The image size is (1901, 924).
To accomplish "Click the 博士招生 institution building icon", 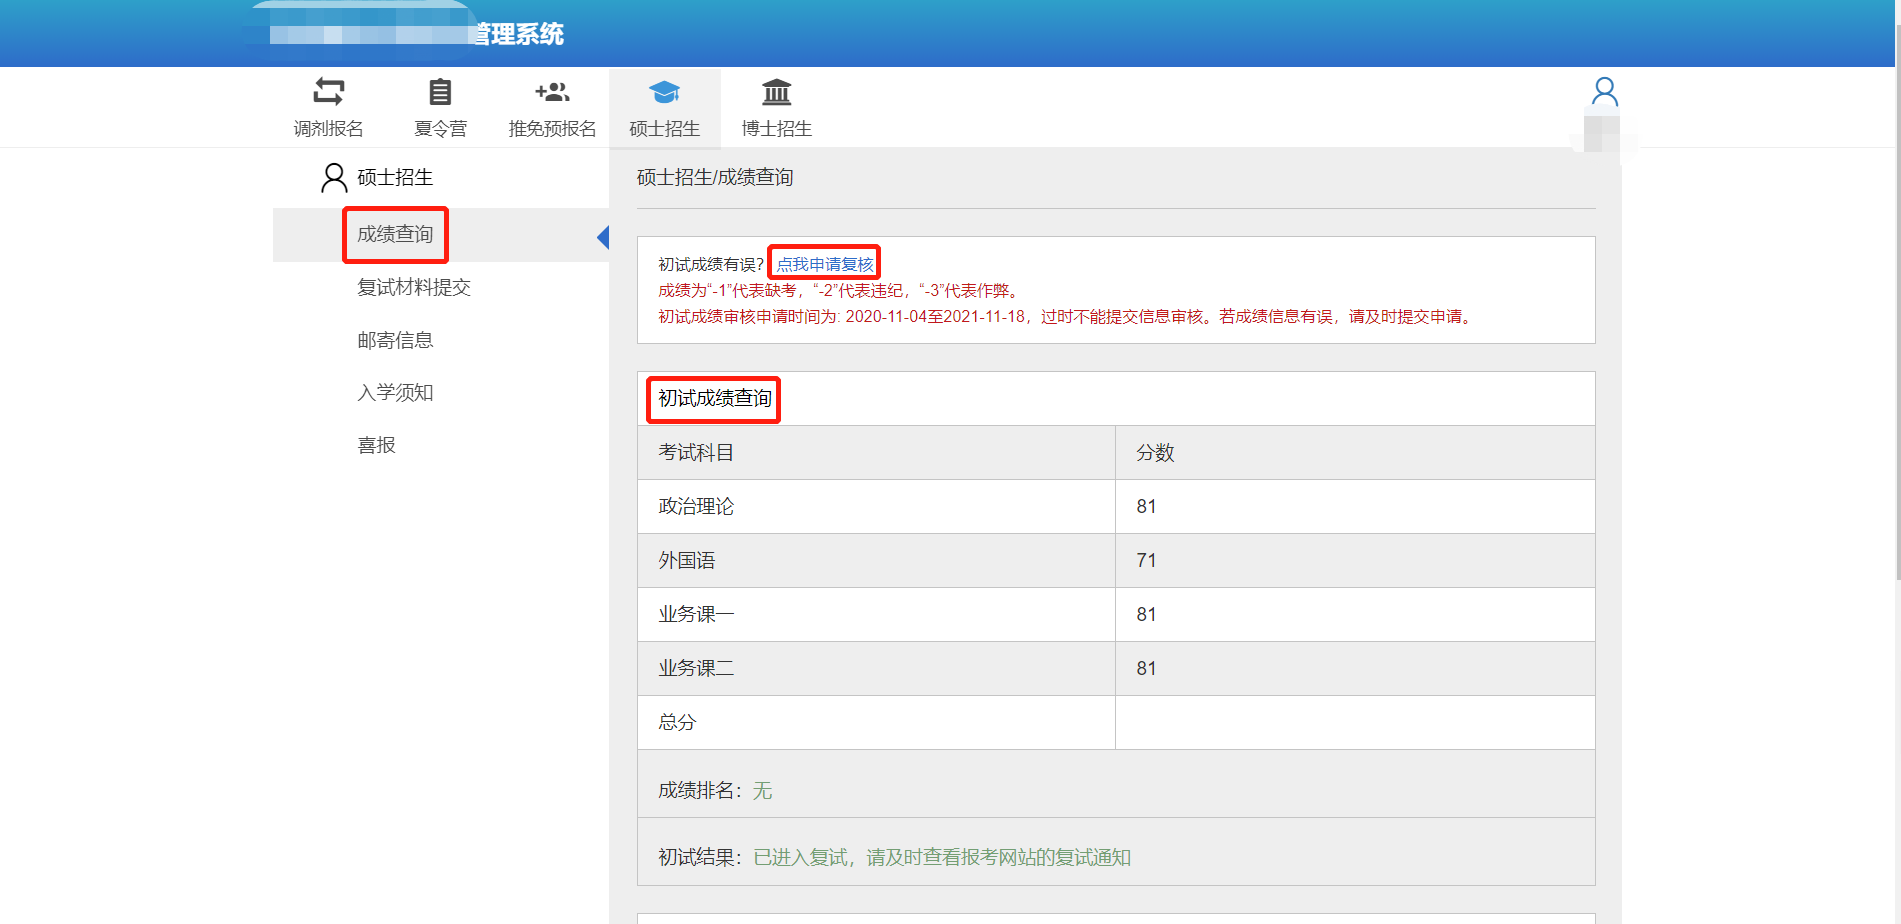I will 776,92.
